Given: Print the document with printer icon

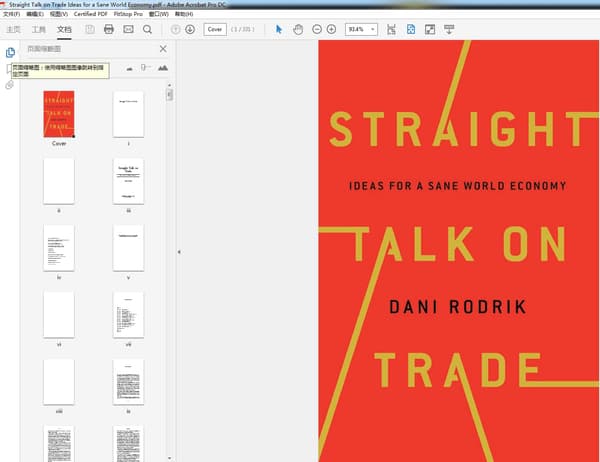Looking at the screenshot, I should point(109,29).
